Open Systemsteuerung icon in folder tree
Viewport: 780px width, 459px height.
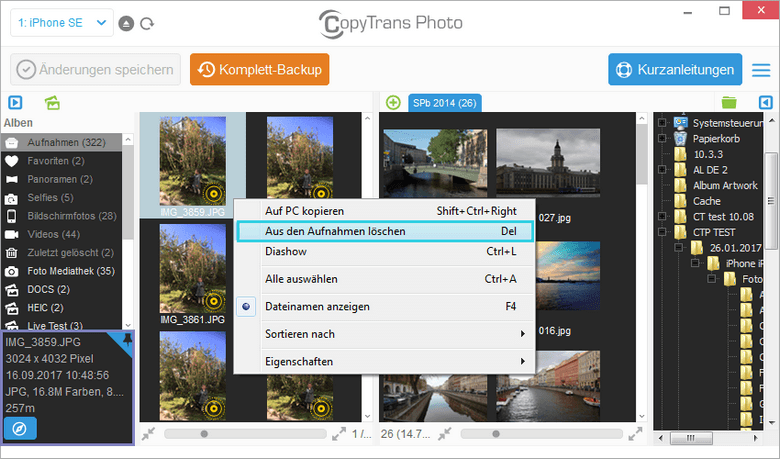pyautogui.click(x=680, y=122)
